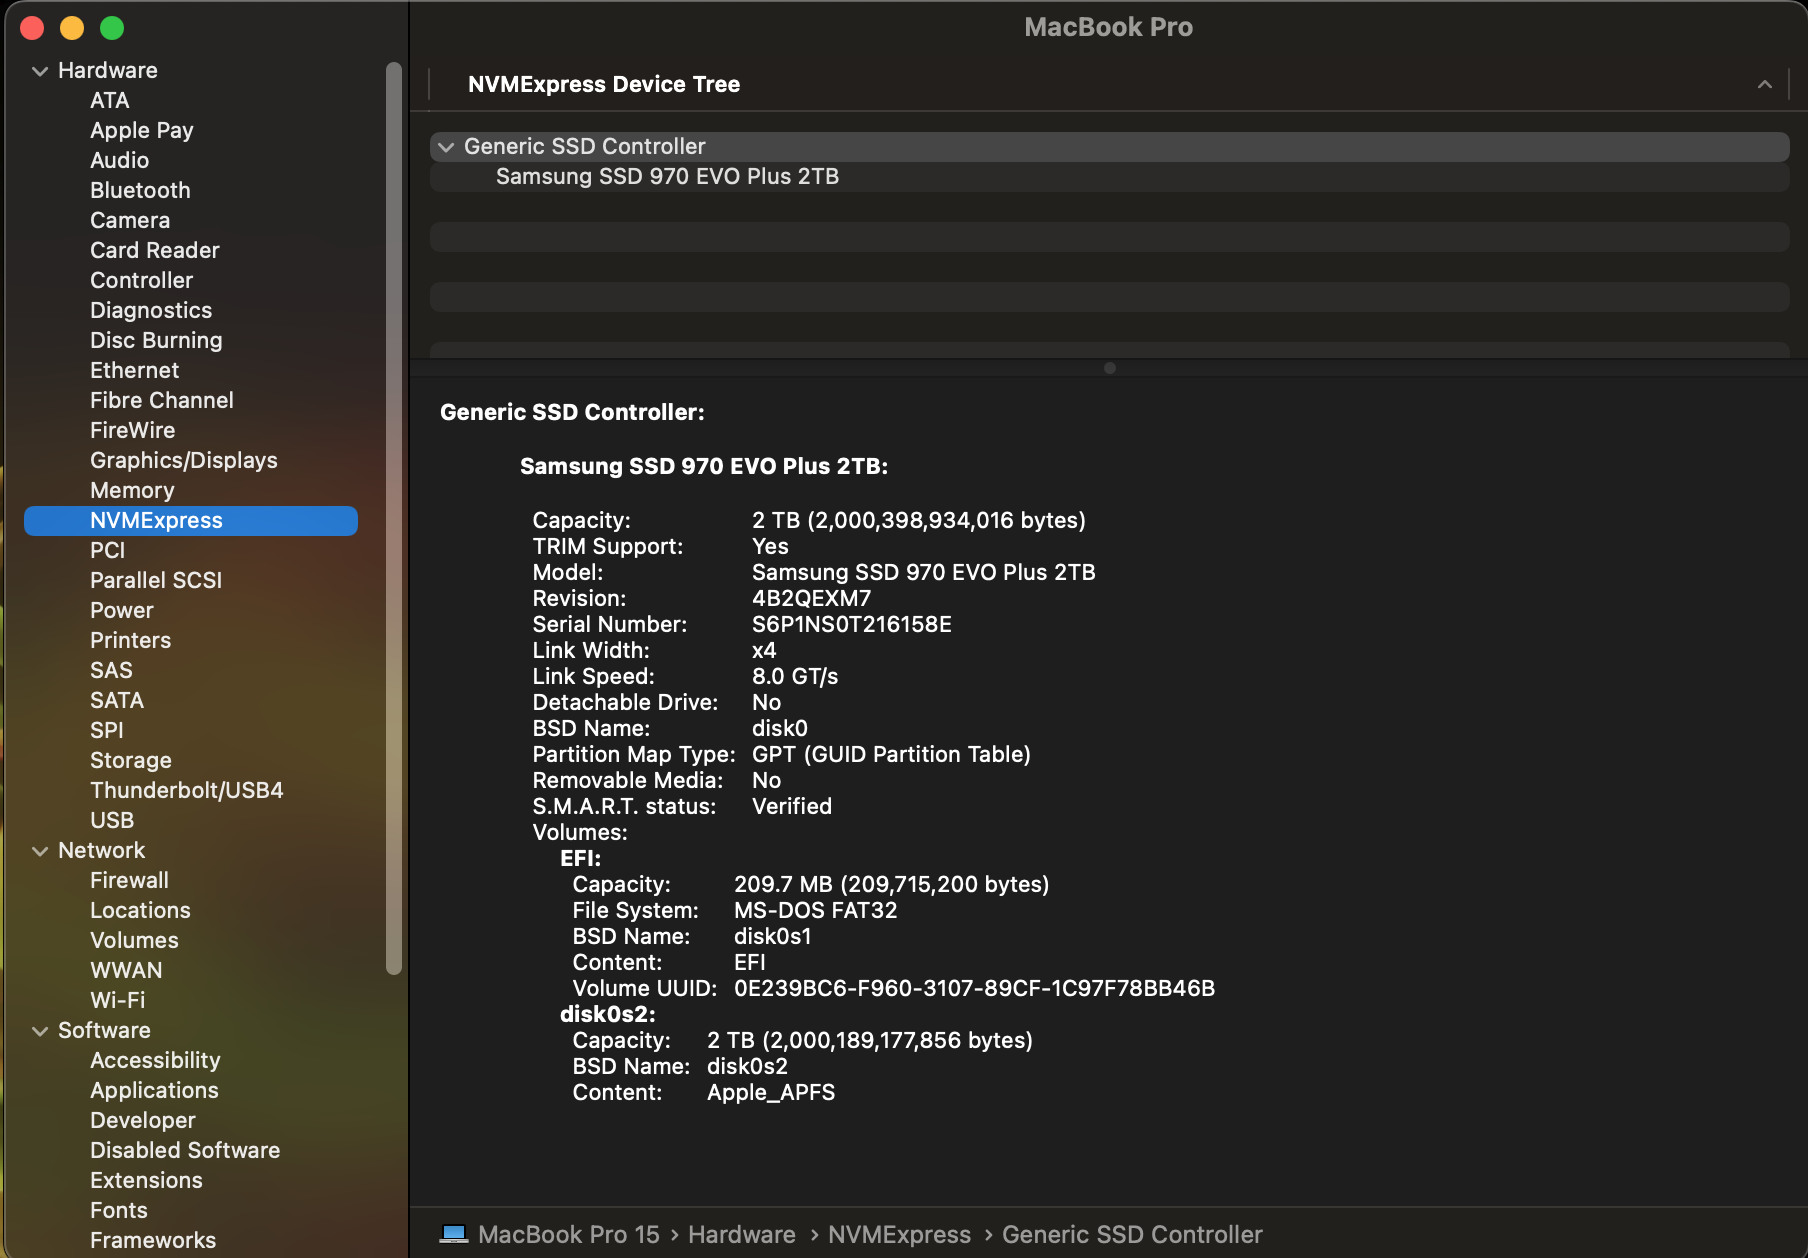This screenshot has width=1808, height=1258.
Task: Toggle sort order of NVMExpress Device Tree column
Action: (1765, 85)
